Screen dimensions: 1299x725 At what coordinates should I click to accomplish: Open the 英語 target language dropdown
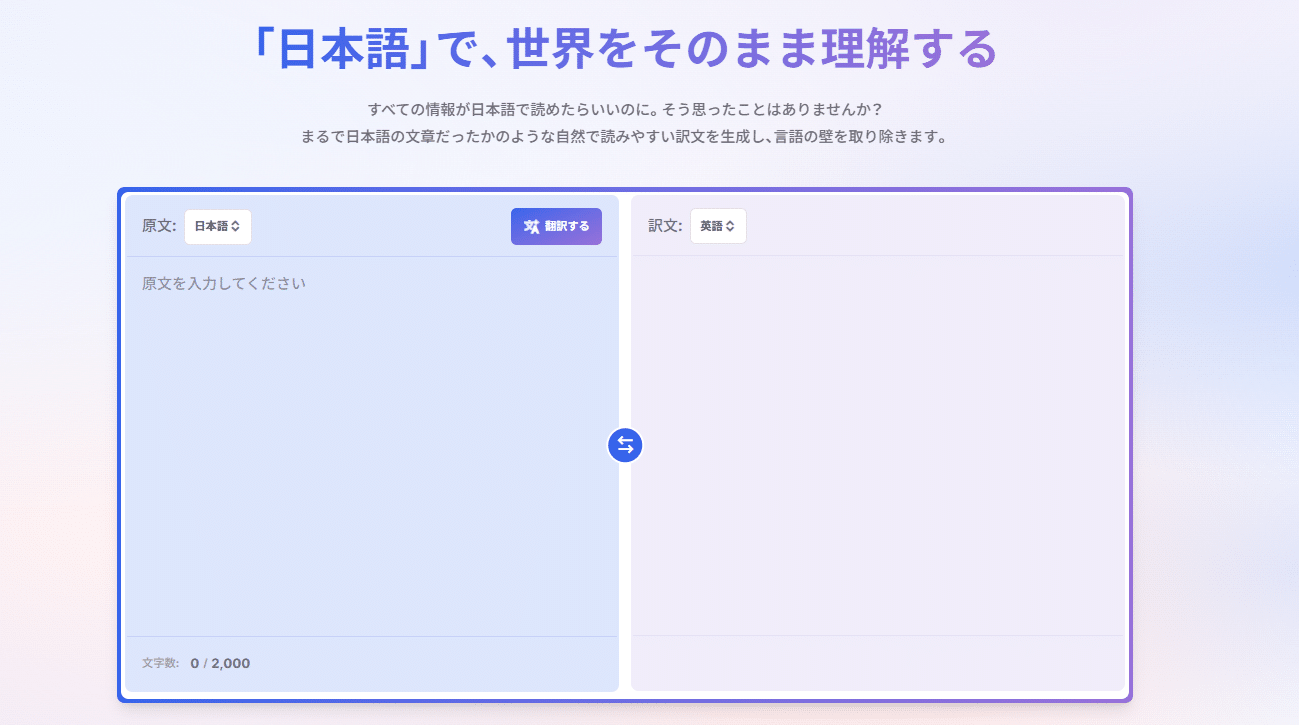coord(717,227)
